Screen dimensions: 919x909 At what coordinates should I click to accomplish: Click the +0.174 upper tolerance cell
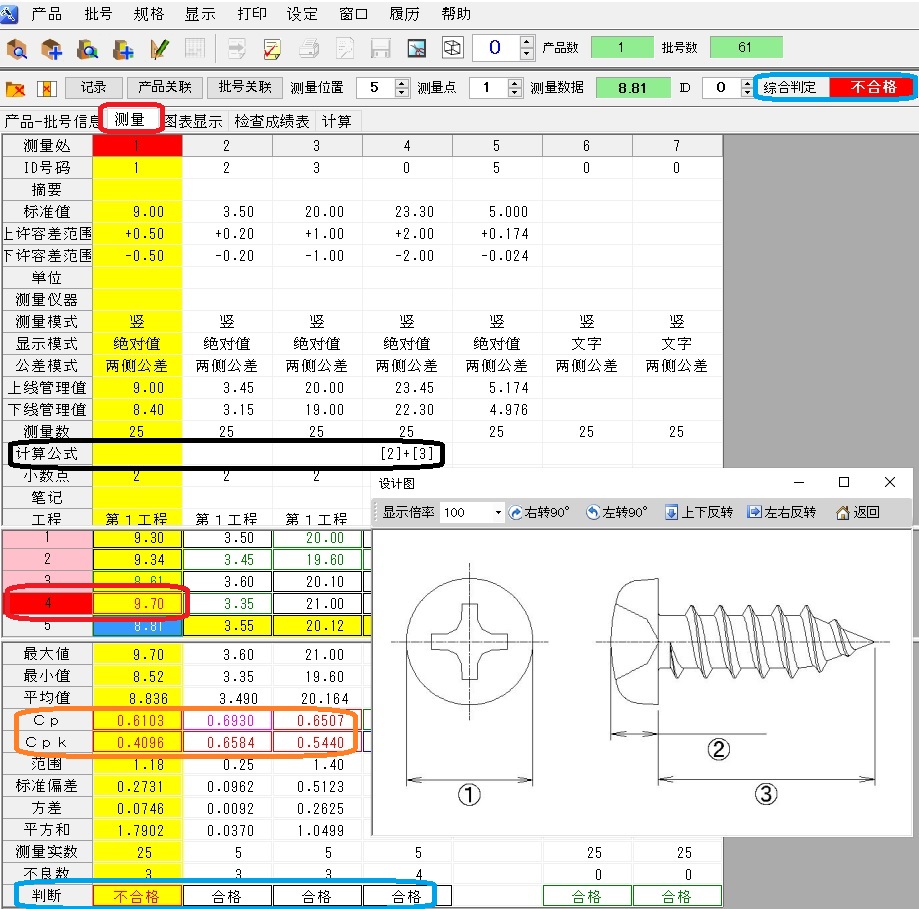click(497, 234)
